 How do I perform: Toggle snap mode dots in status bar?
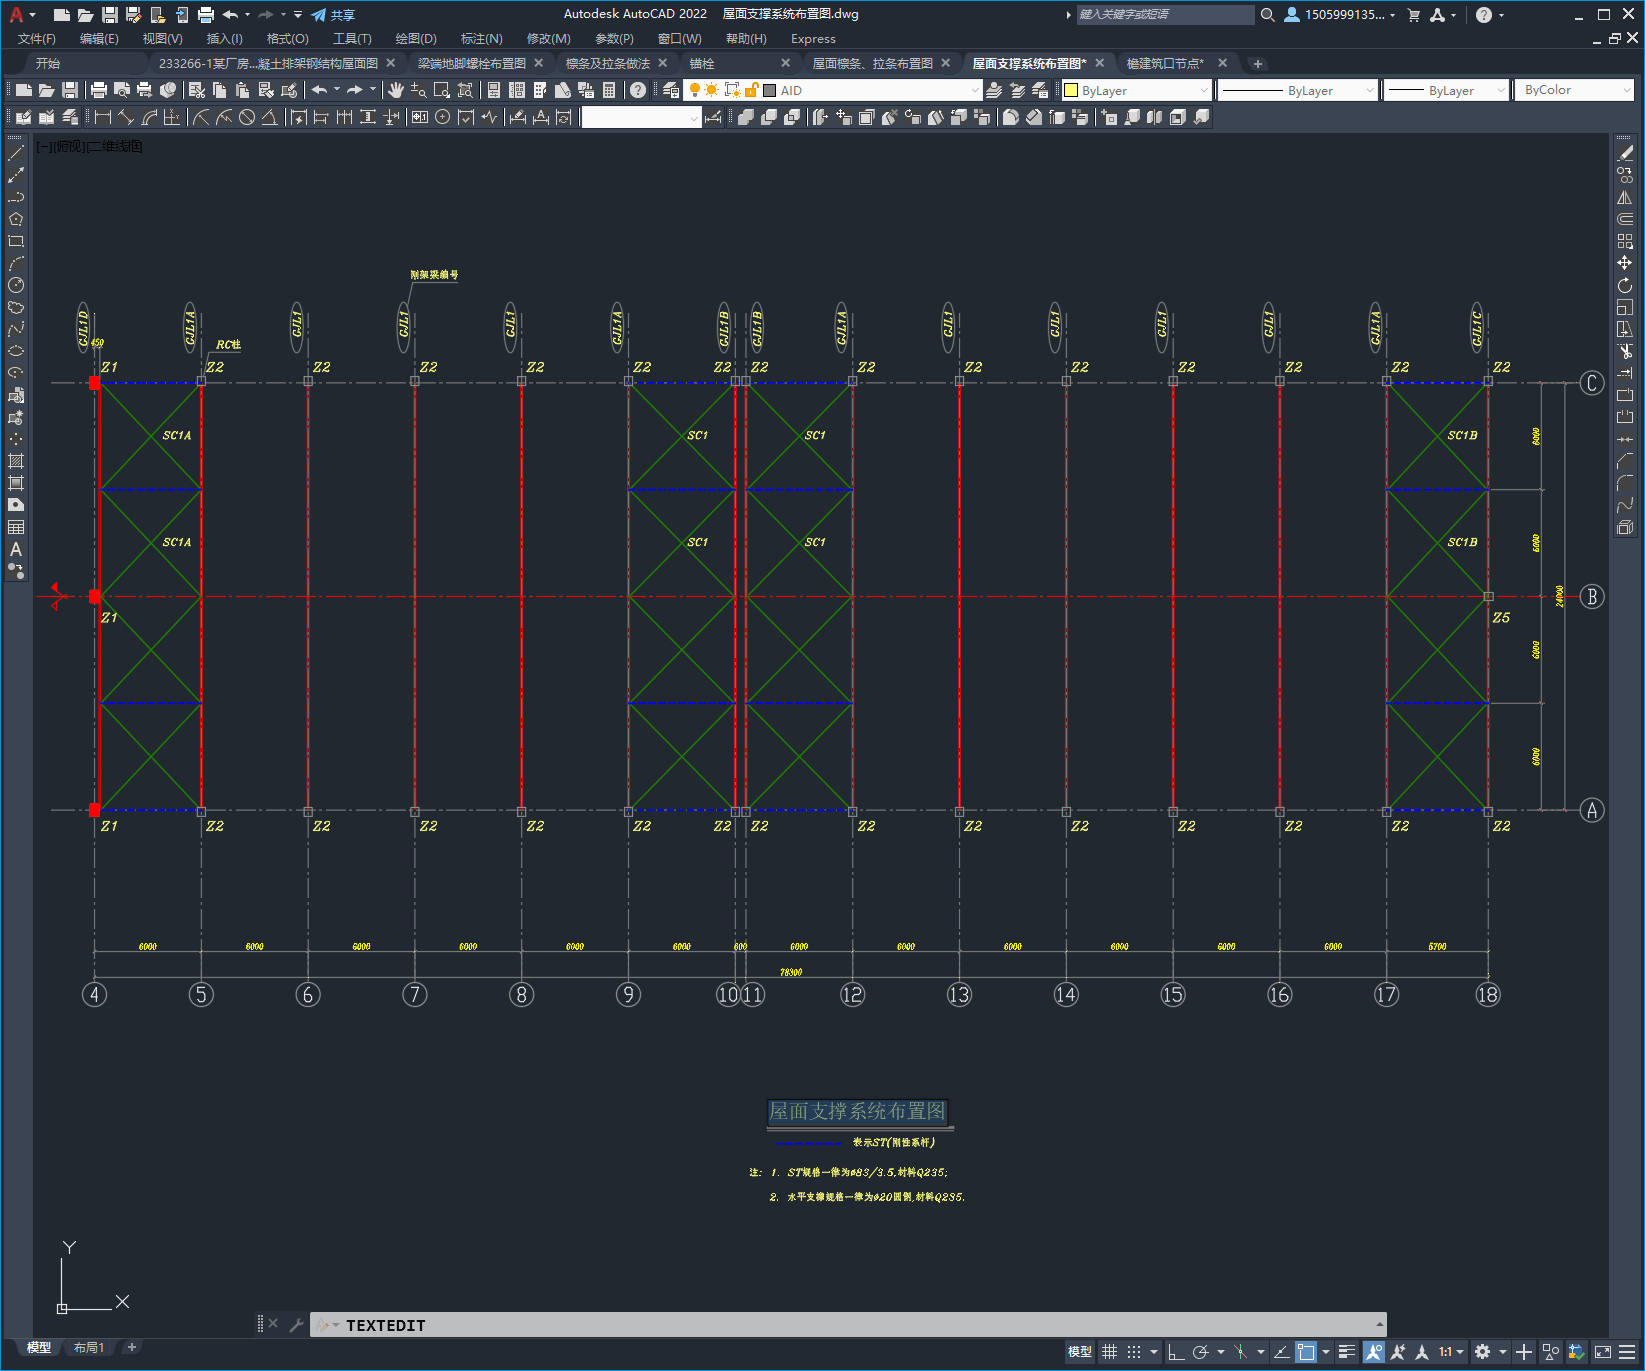[x=1134, y=1352]
